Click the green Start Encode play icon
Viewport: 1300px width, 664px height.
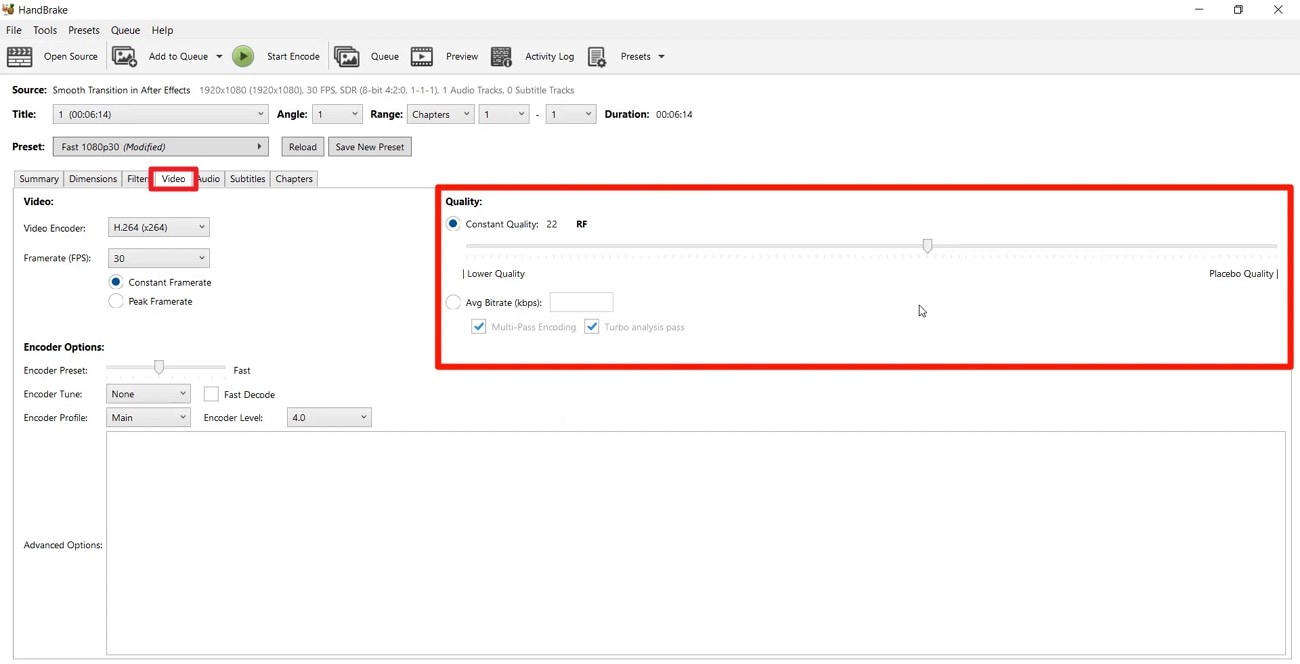[x=243, y=57]
